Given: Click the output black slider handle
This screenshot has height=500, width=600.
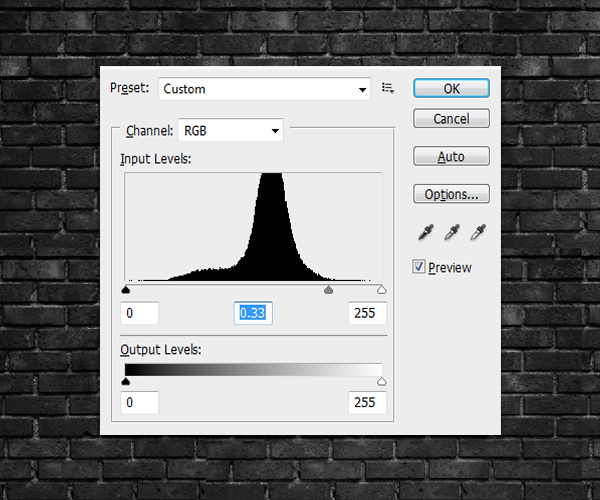Looking at the screenshot, I should 126,382.
